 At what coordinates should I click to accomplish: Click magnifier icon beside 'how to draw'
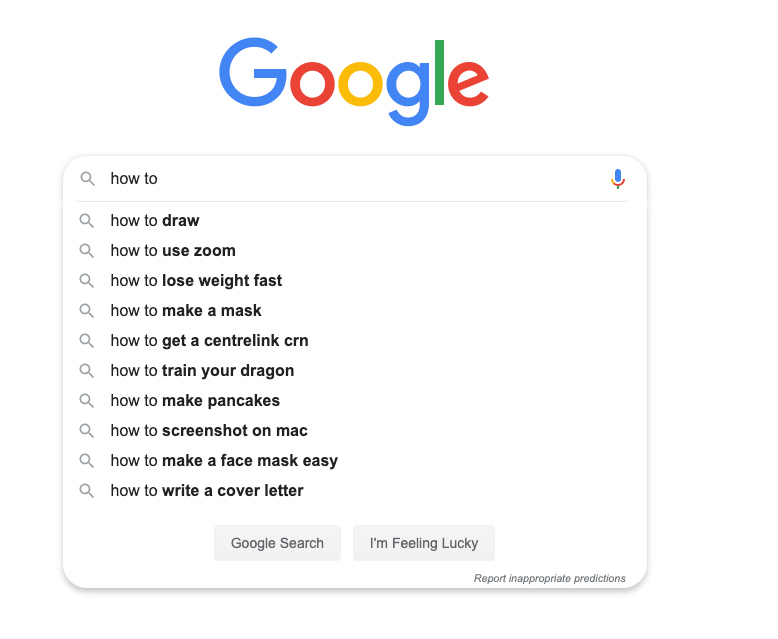click(x=87, y=221)
